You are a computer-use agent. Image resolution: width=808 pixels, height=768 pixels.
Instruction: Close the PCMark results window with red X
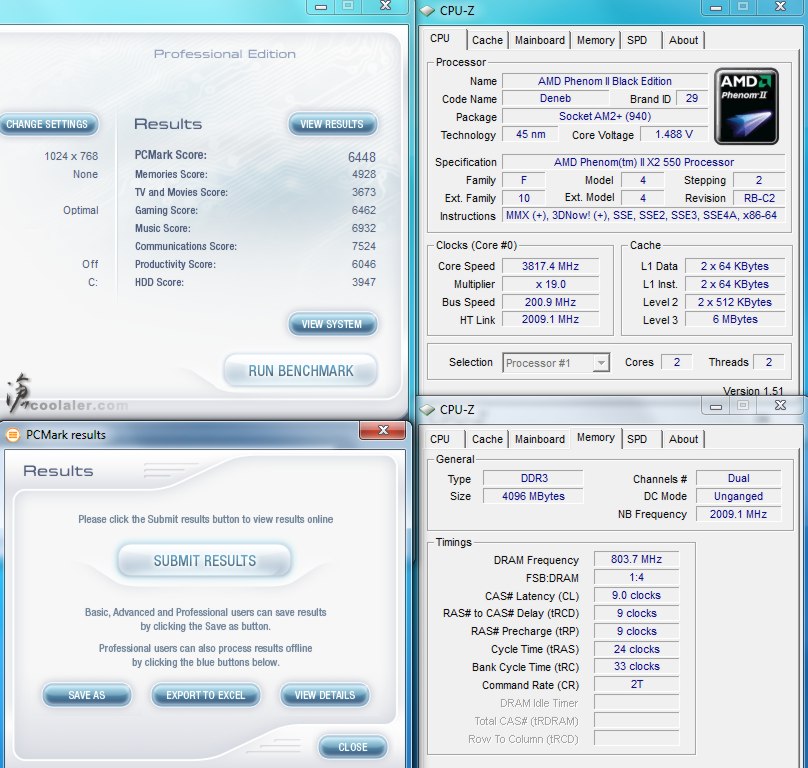pyautogui.click(x=382, y=430)
